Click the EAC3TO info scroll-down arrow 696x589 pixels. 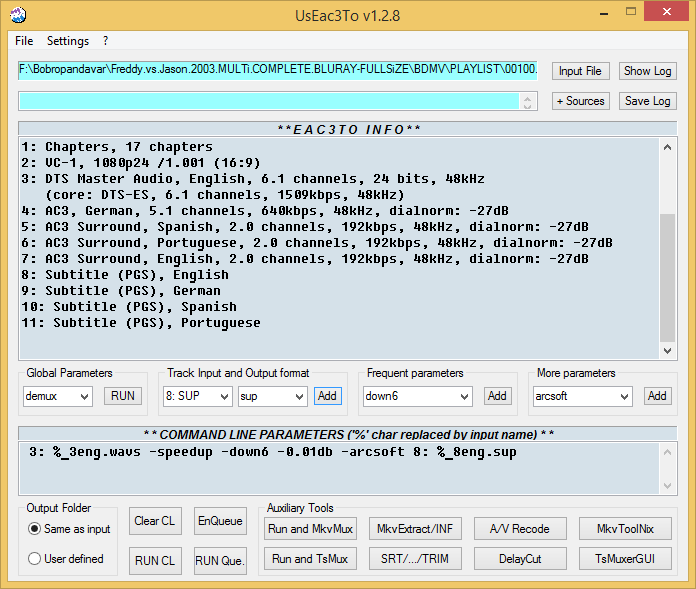tap(667, 351)
